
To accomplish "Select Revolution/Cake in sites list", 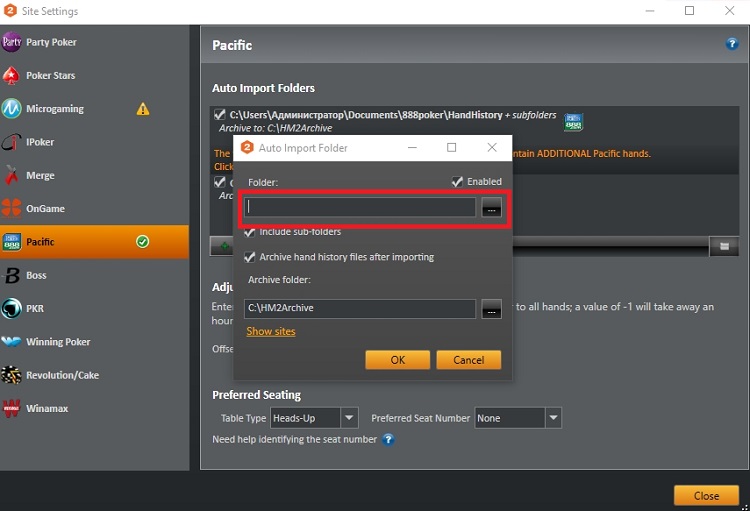I will 94,375.
